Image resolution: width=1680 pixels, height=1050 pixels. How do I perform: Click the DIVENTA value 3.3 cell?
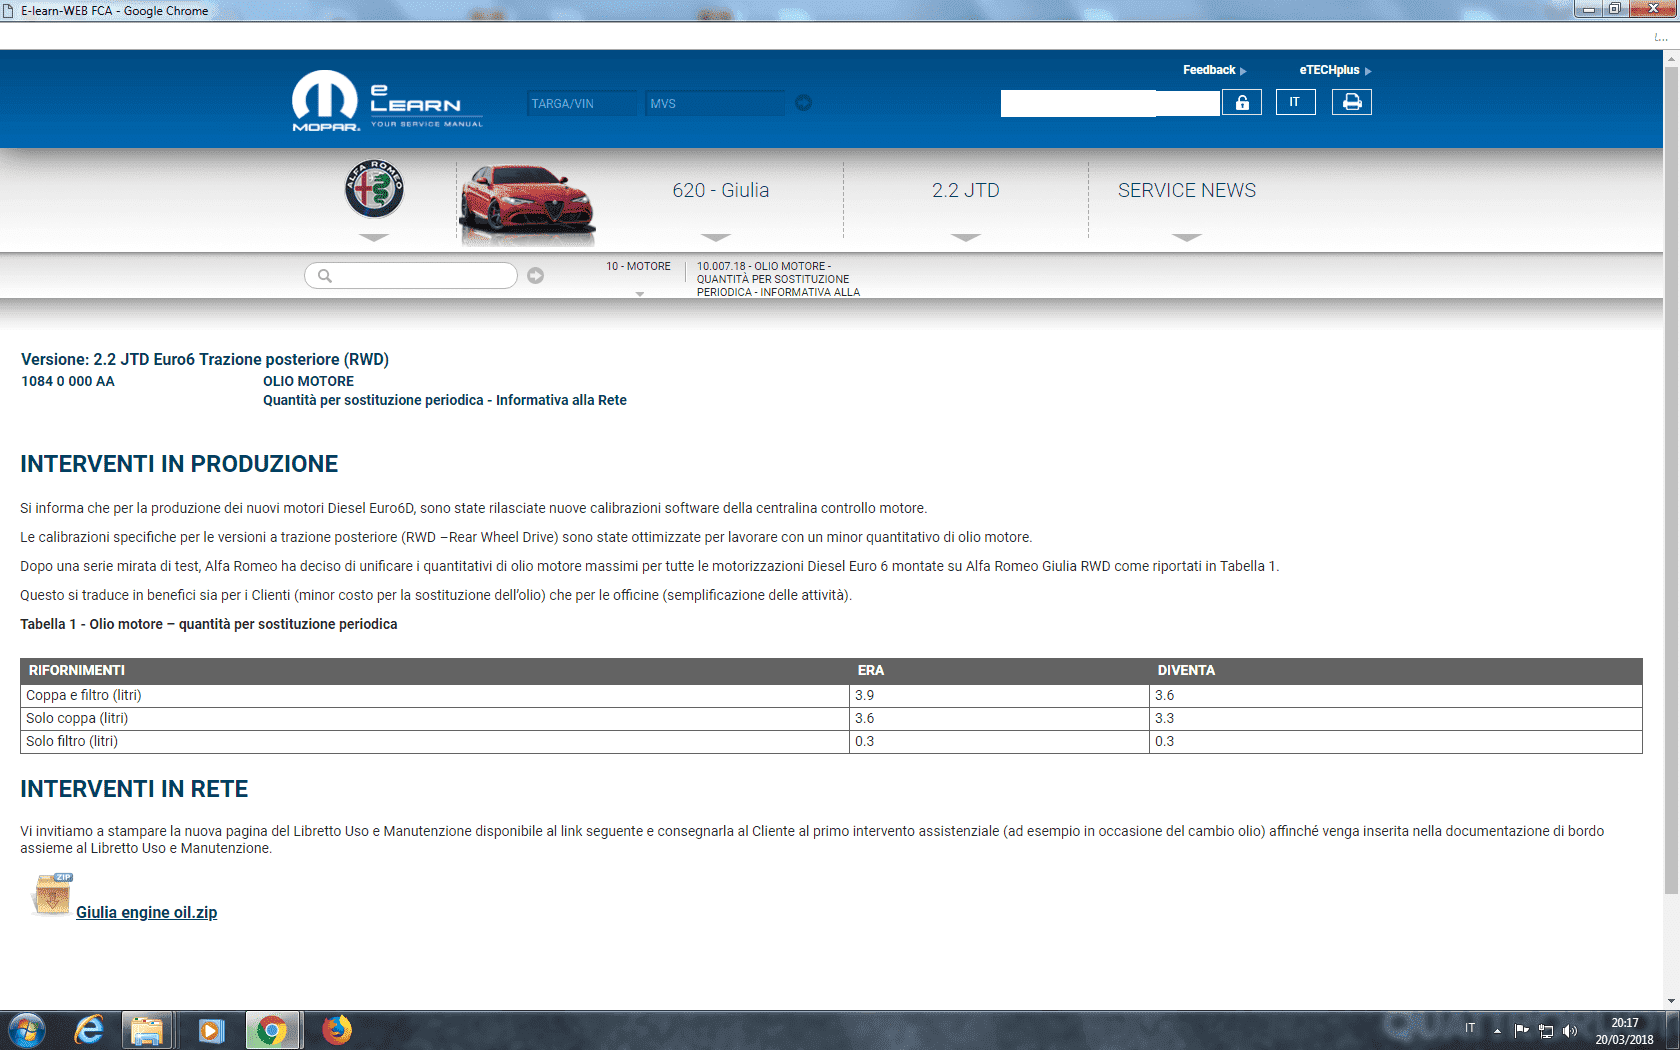point(1396,719)
